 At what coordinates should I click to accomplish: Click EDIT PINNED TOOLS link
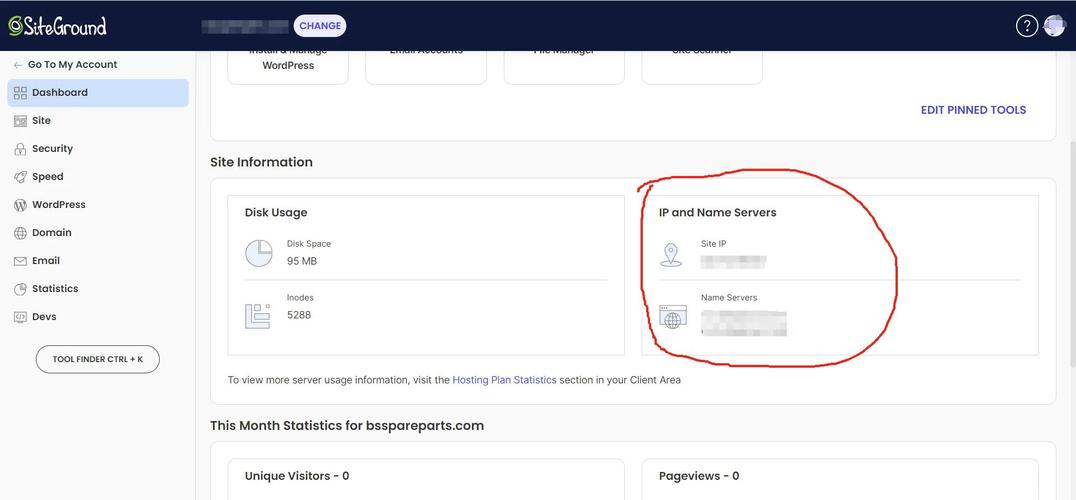(973, 110)
